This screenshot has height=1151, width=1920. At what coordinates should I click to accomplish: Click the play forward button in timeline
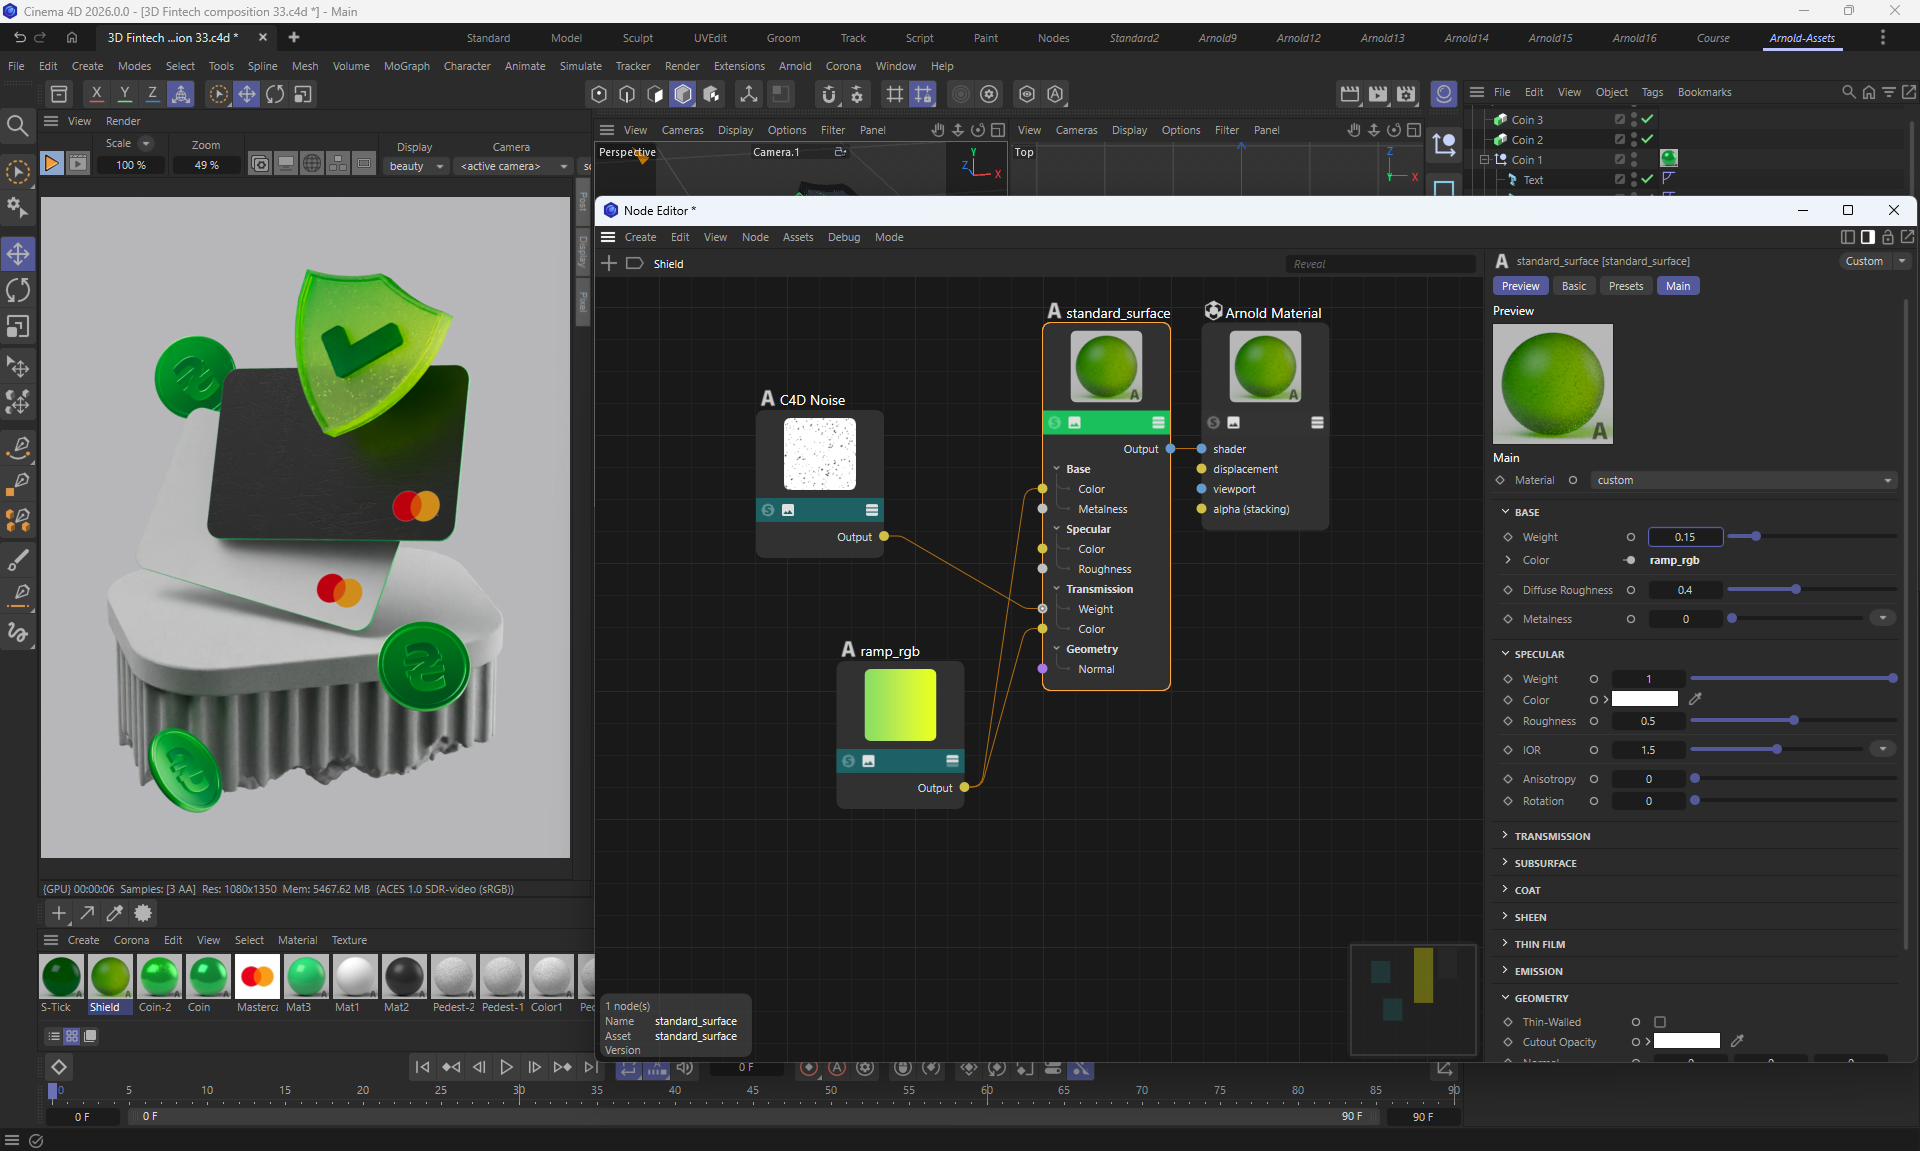506,1067
